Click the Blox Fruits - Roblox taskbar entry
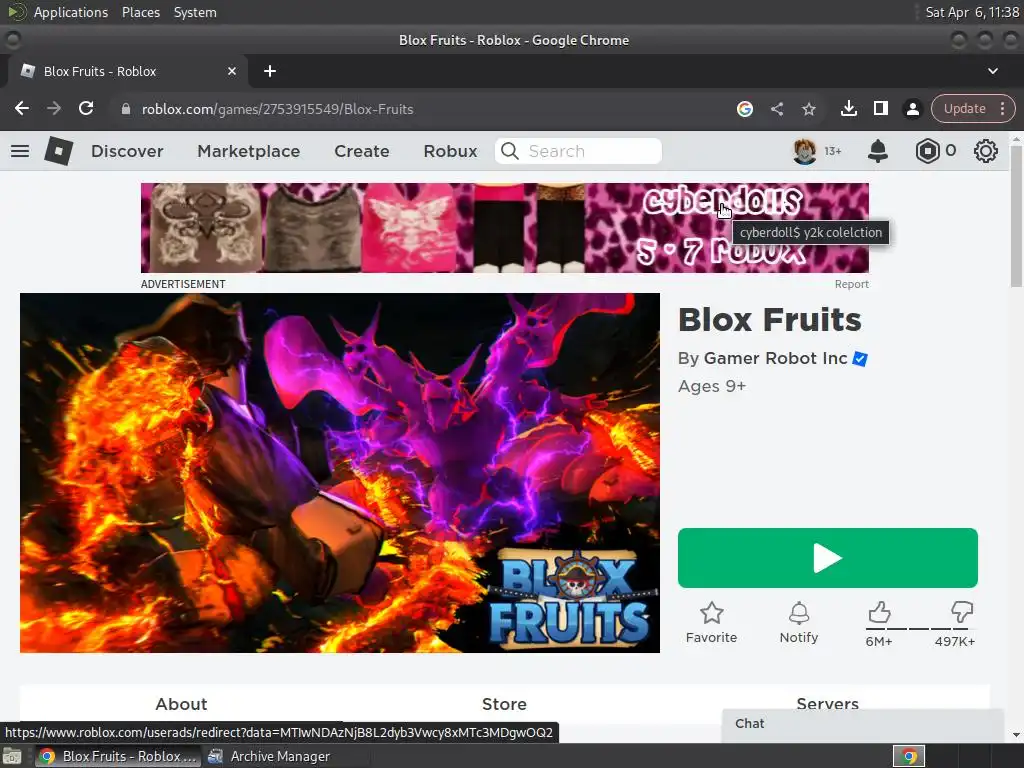1024x768 pixels. point(118,756)
